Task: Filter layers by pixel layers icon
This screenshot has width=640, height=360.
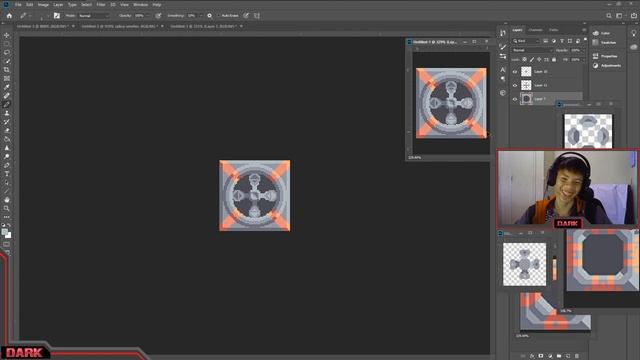Action: [546, 41]
